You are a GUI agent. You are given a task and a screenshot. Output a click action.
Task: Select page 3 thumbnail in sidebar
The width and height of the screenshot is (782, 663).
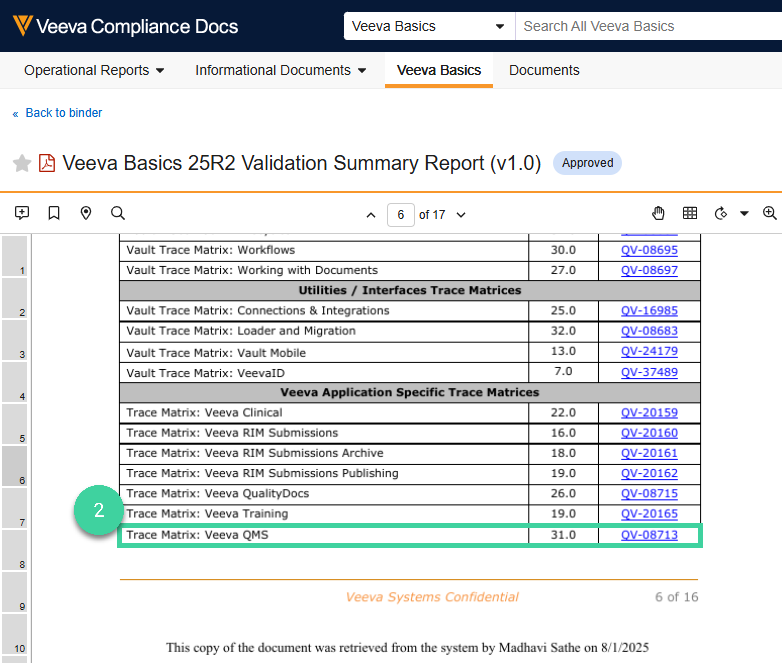coord(15,340)
